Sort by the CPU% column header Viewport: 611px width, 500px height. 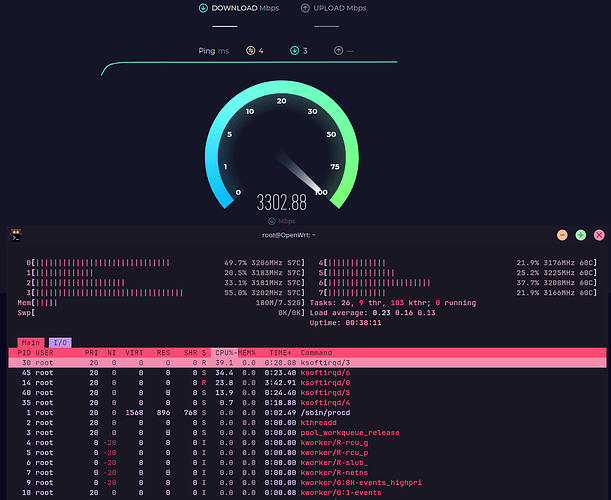[x=224, y=353]
